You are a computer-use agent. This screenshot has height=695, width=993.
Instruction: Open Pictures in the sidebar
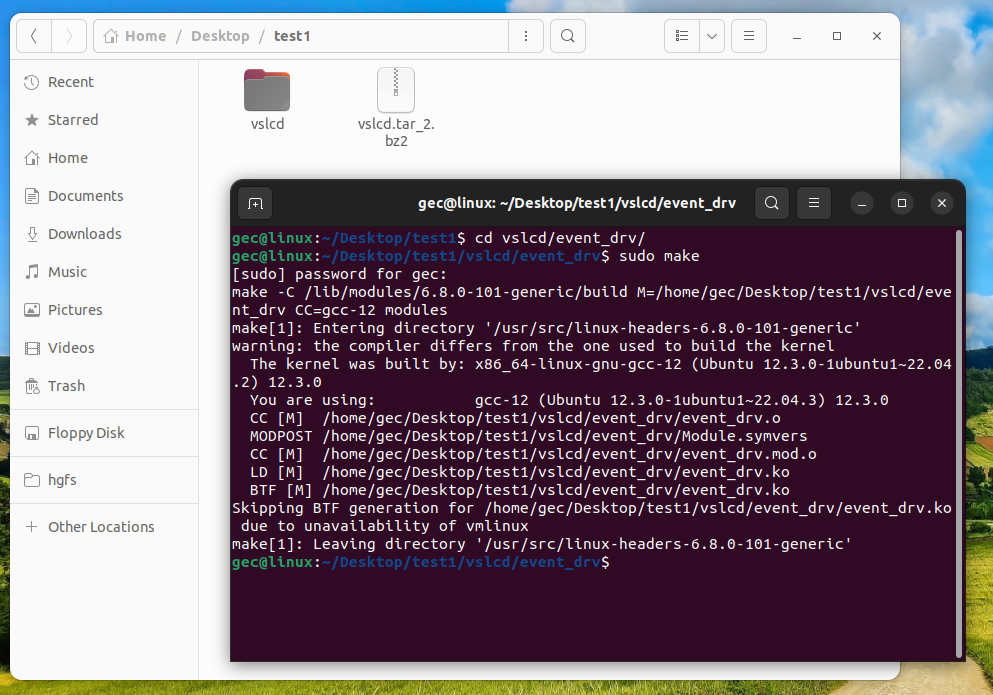(104, 310)
